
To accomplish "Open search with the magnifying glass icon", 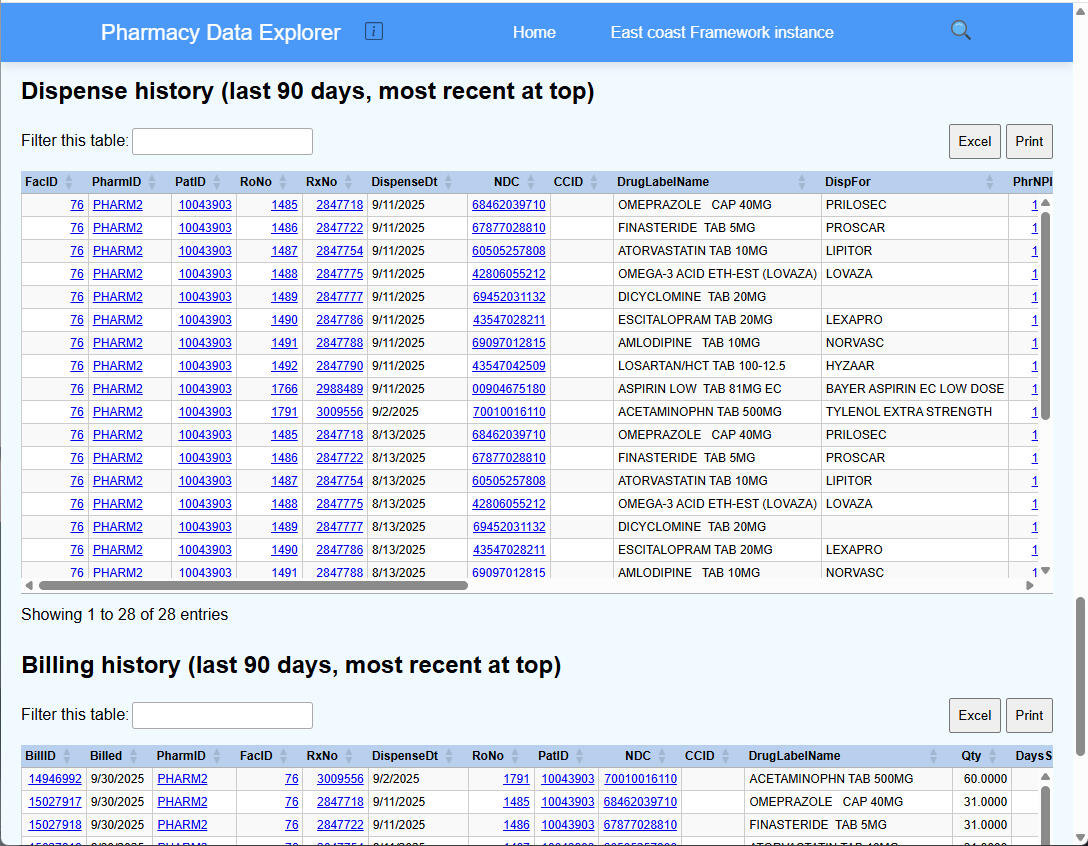I will pyautogui.click(x=960, y=31).
